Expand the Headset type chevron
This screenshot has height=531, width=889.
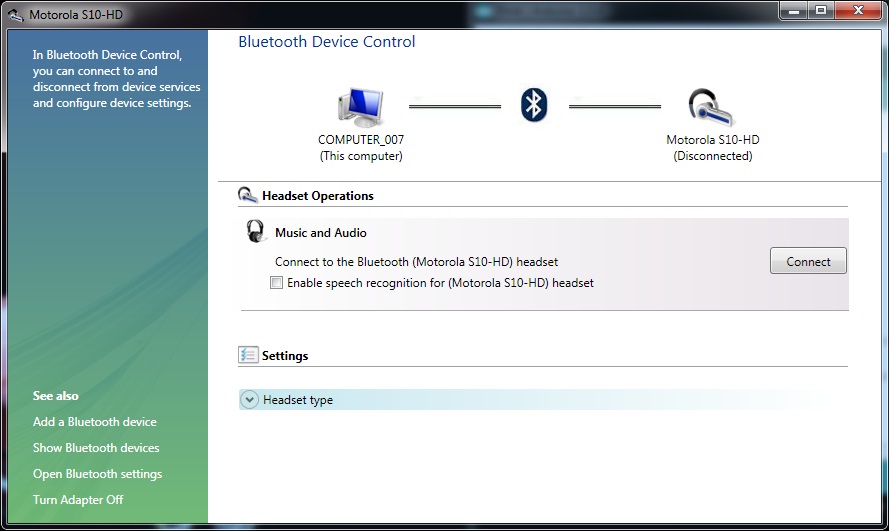coord(249,400)
